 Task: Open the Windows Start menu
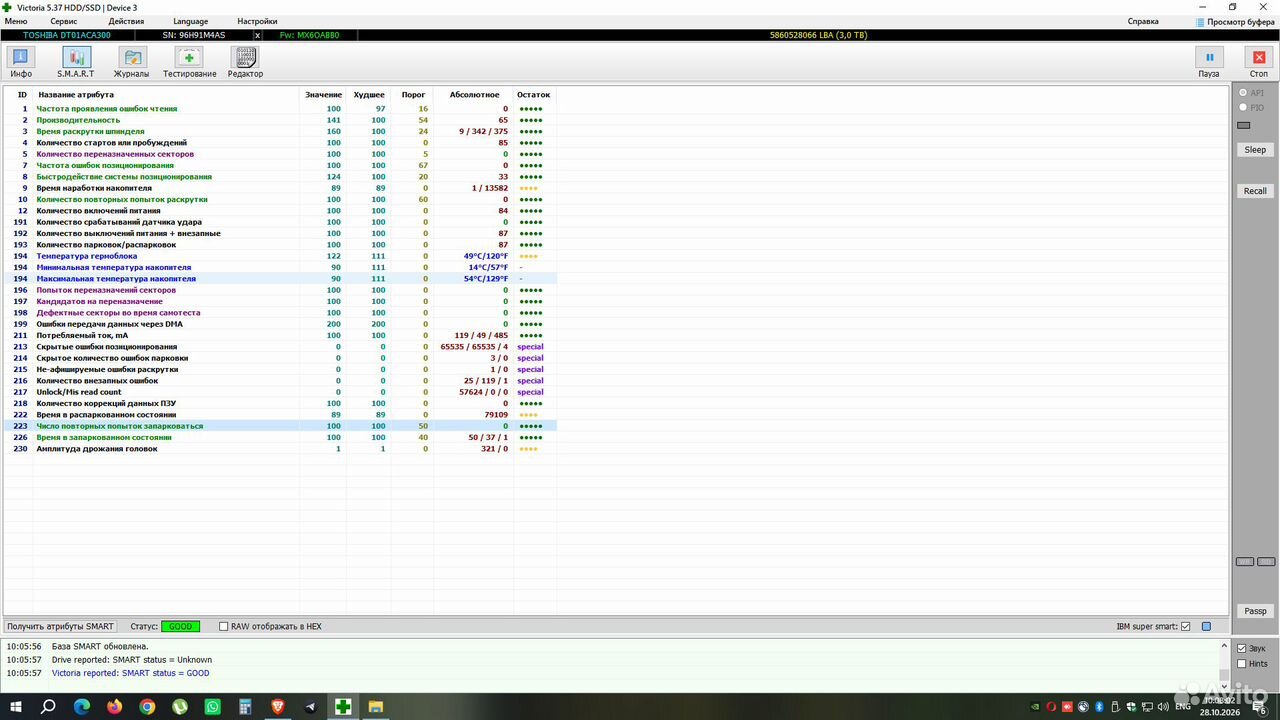16,707
